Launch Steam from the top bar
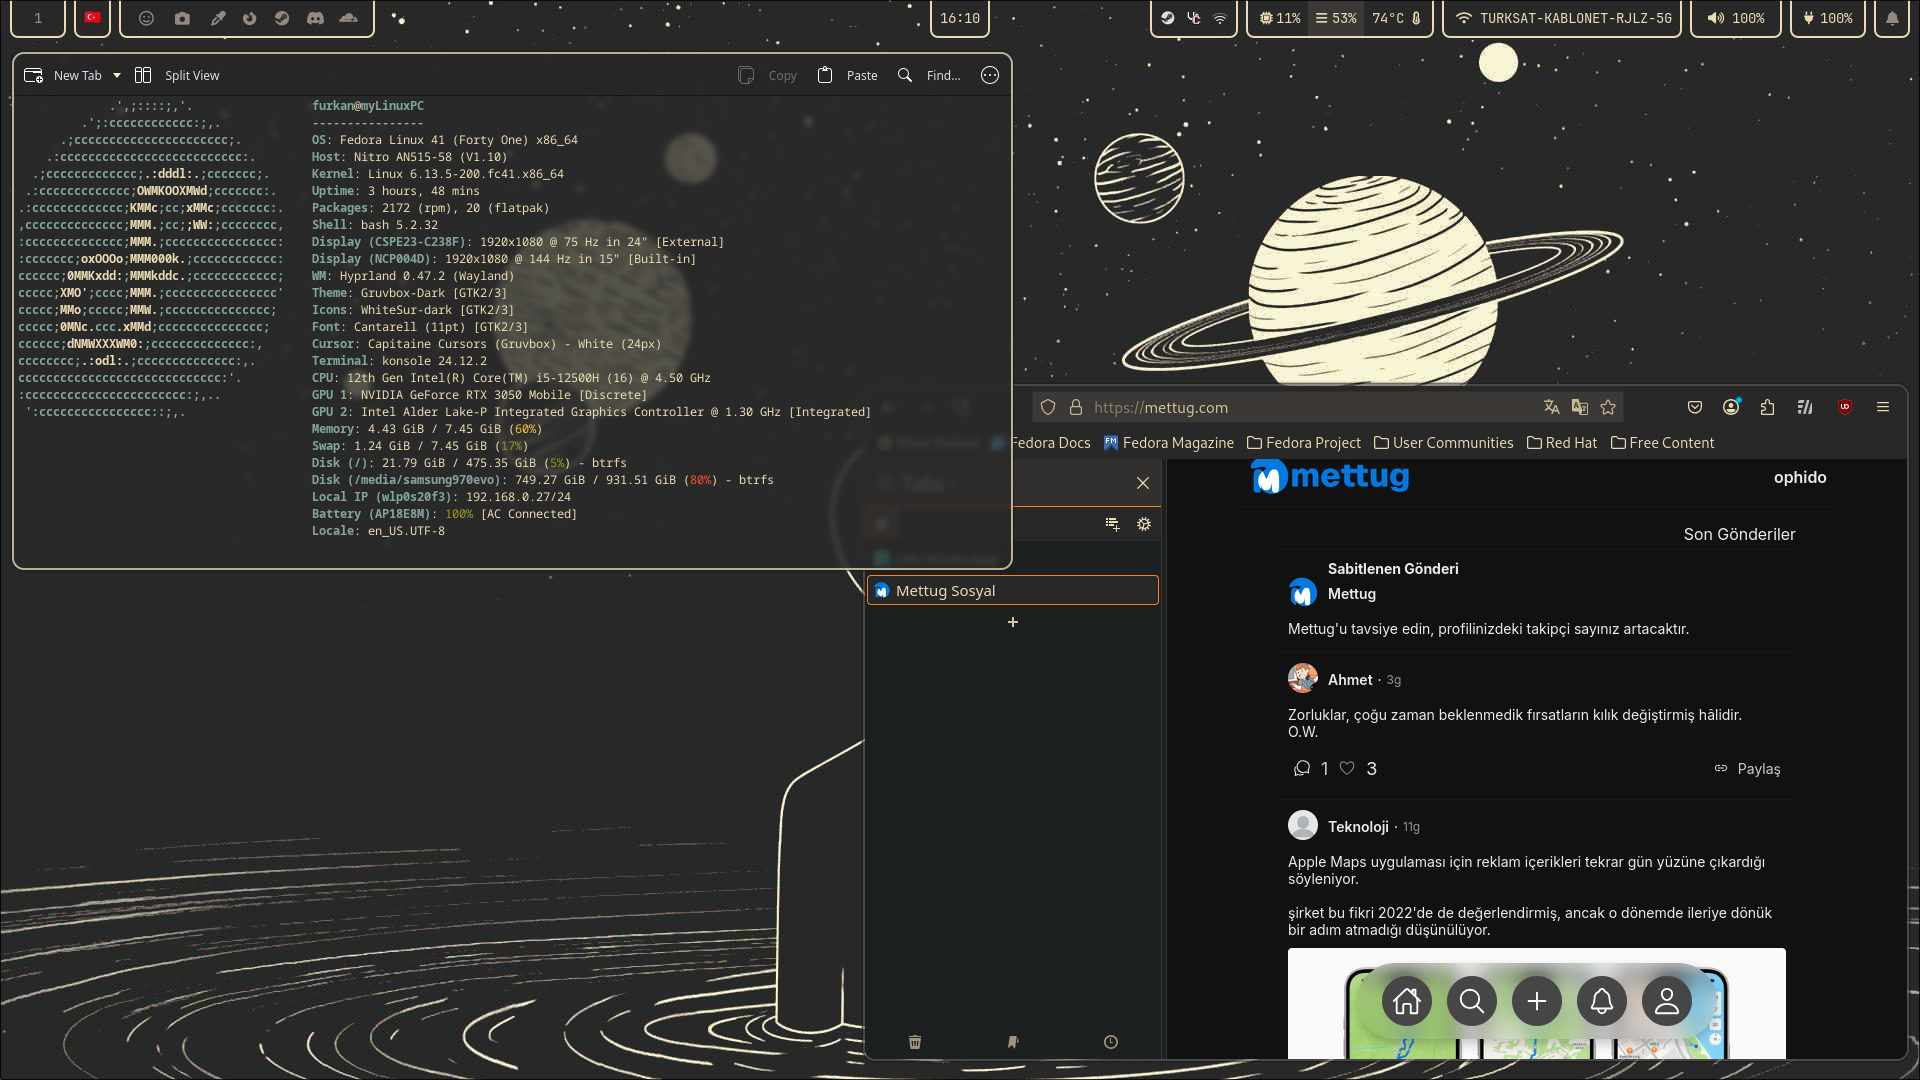This screenshot has height=1080, width=1920. click(282, 18)
